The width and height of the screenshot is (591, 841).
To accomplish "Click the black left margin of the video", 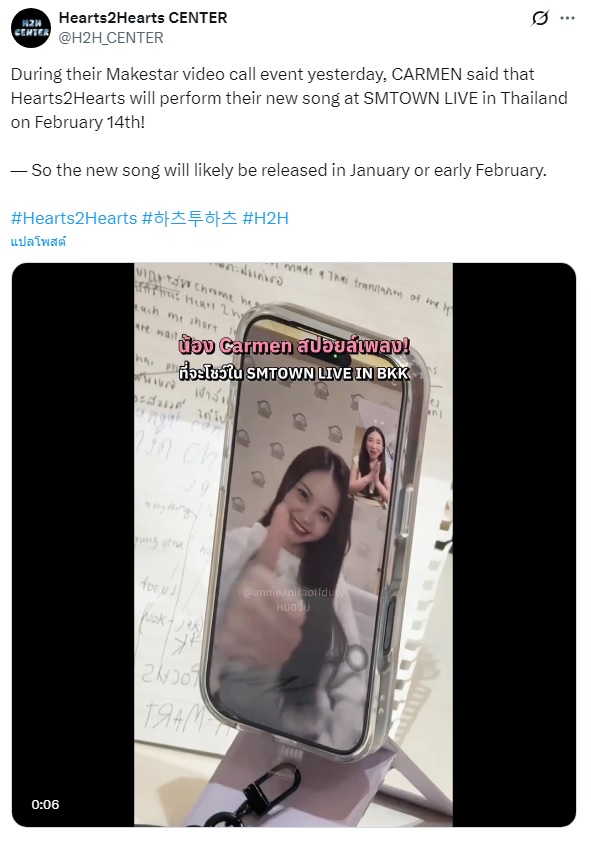I will 73,544.
